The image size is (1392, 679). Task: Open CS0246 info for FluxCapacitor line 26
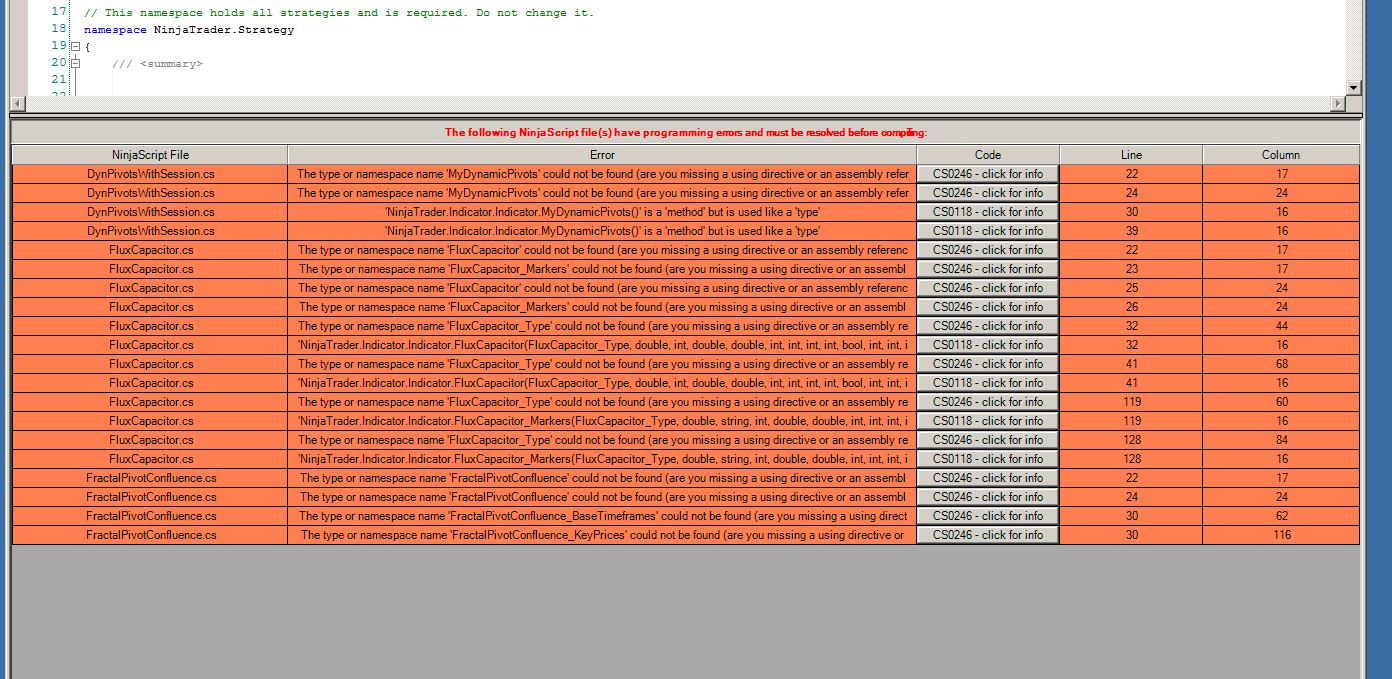coord(988,307)
